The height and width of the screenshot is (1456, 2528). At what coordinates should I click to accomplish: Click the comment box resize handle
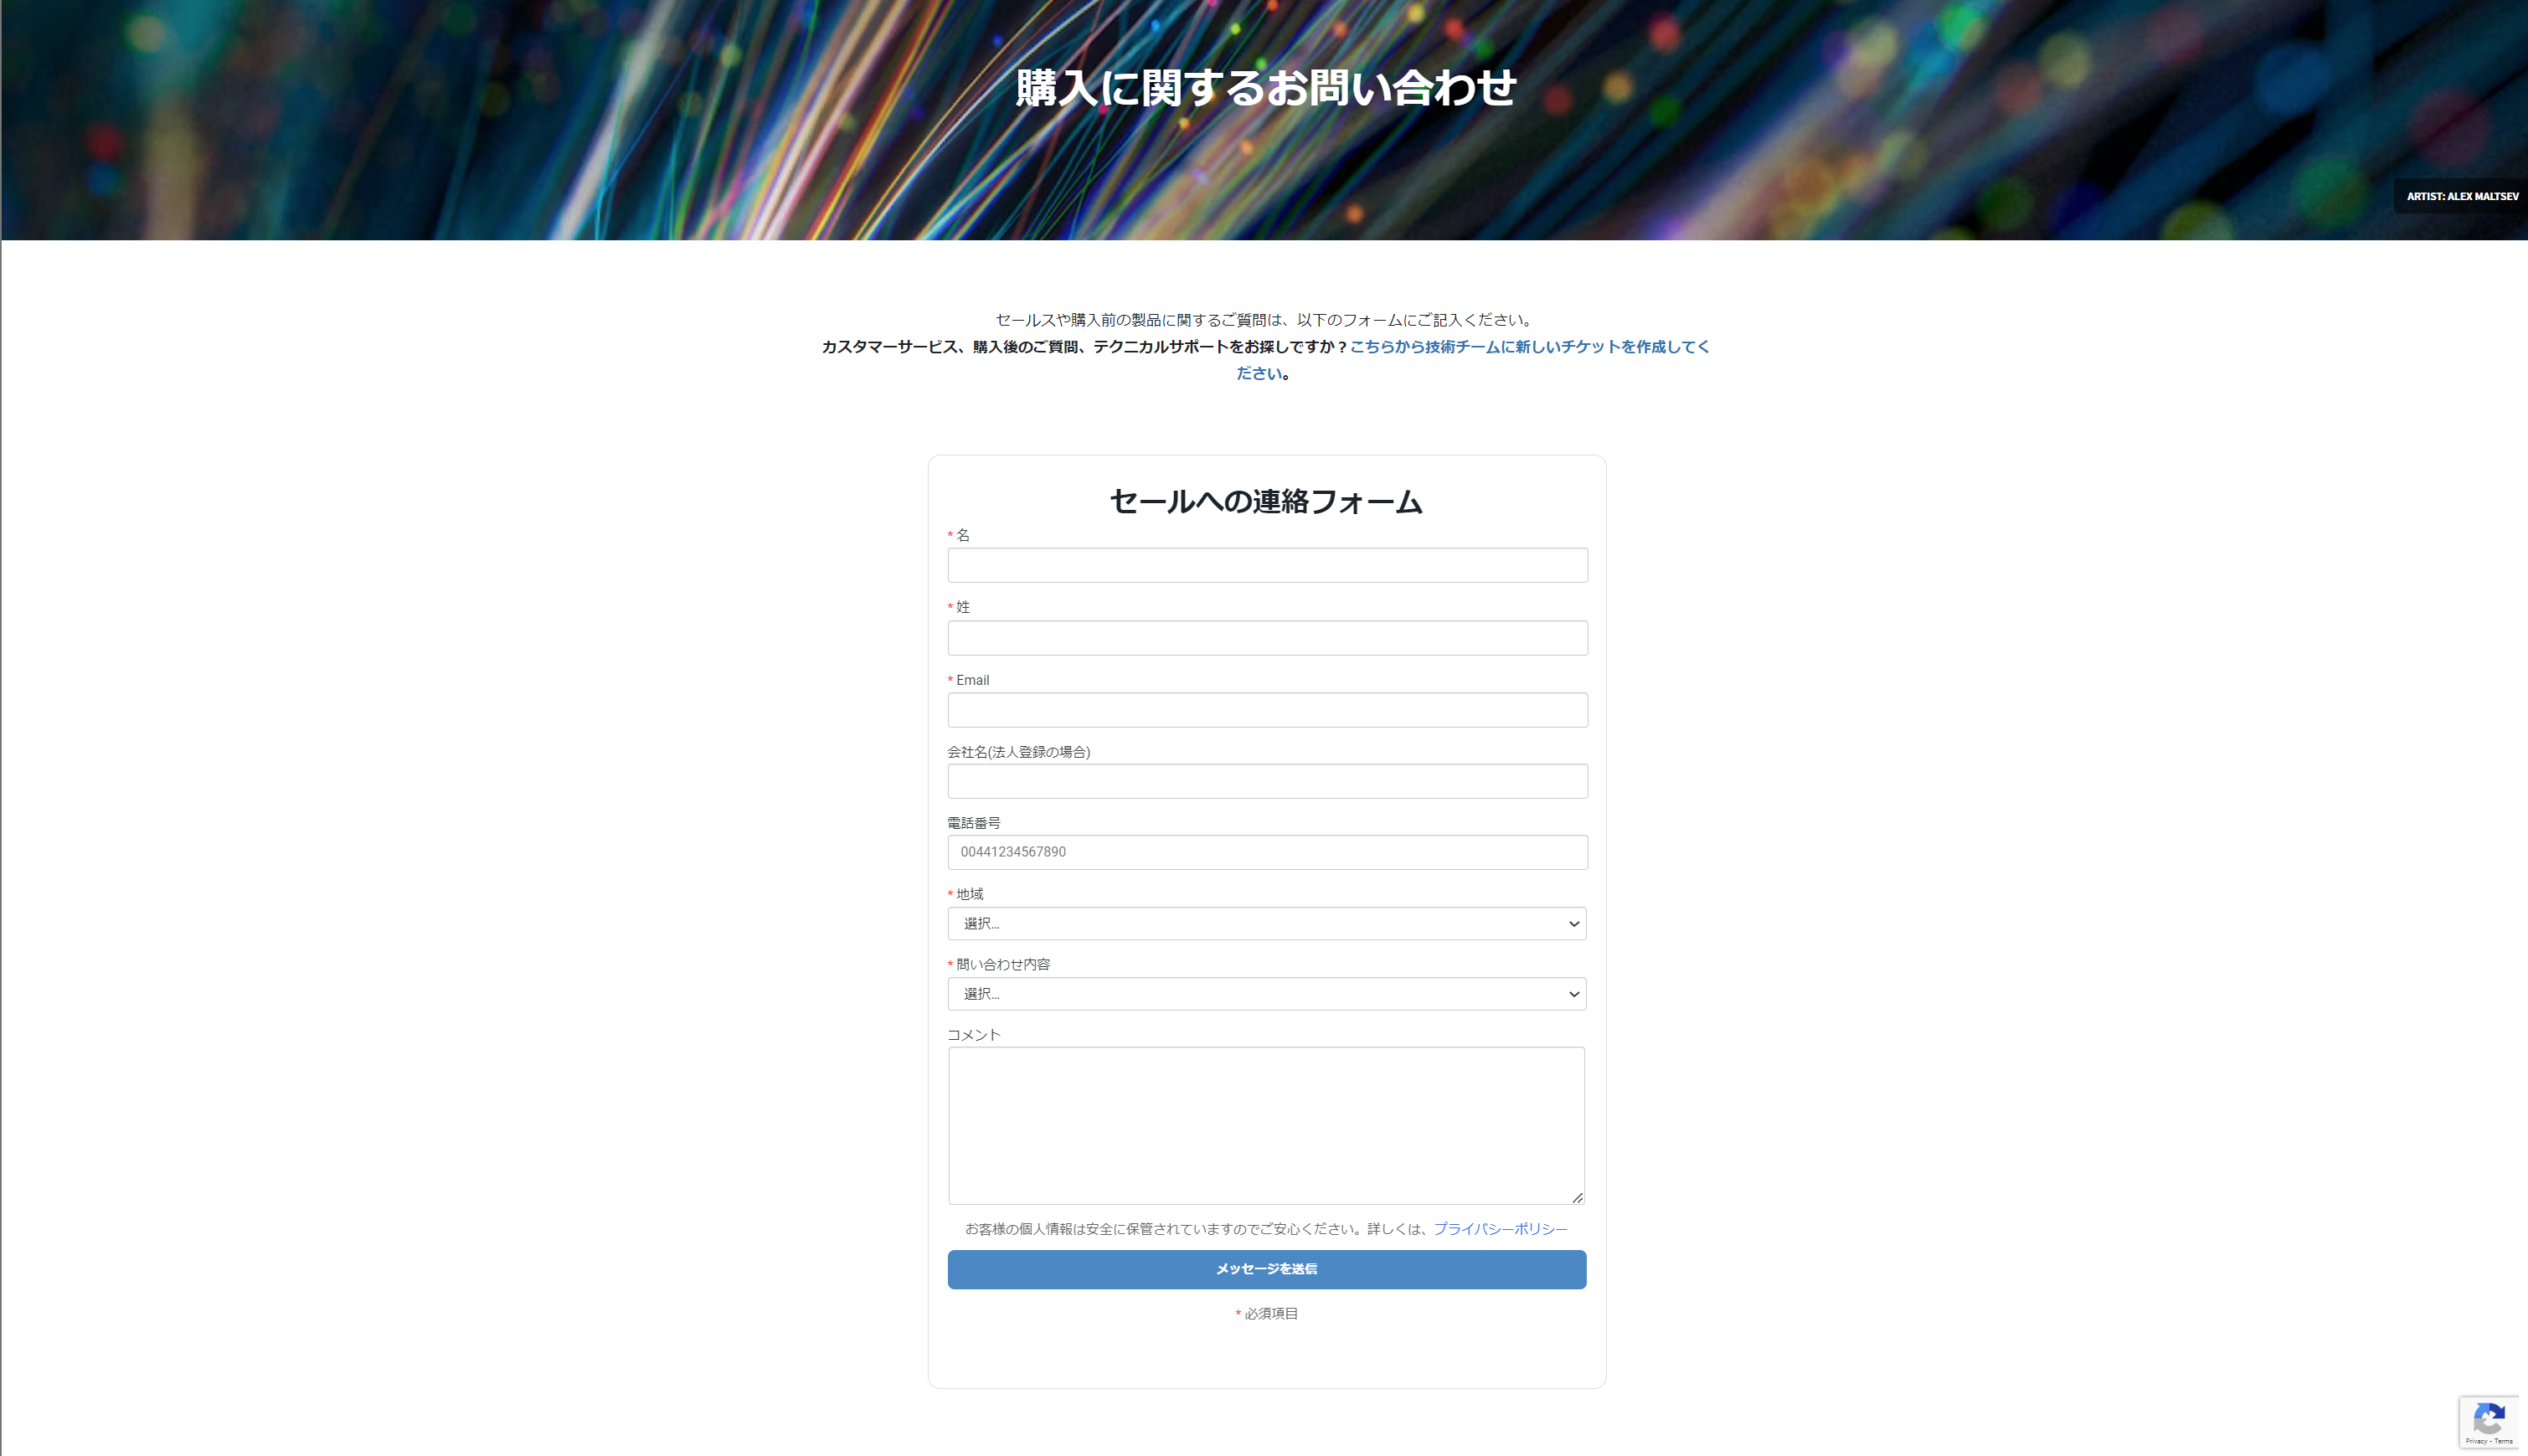(1577, 1197)
